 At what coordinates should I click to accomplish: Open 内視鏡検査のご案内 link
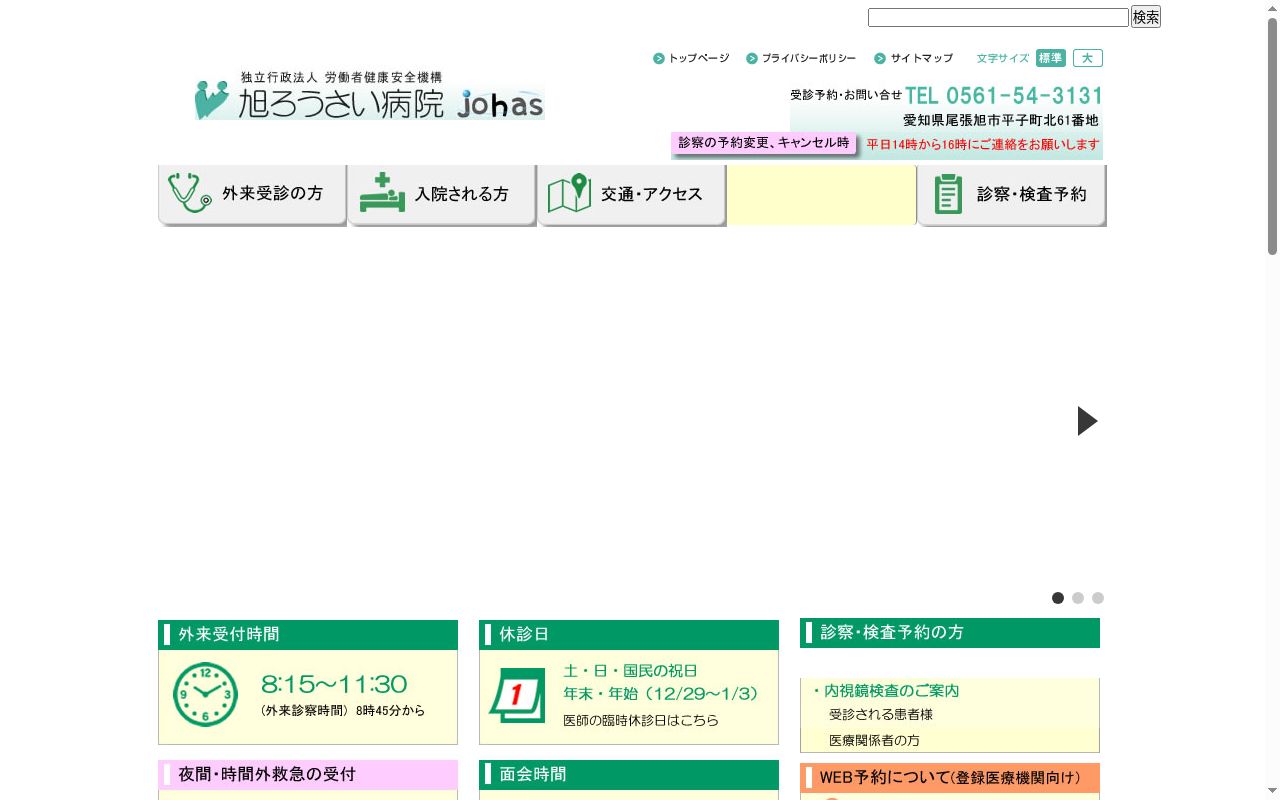tap(891, 691)
